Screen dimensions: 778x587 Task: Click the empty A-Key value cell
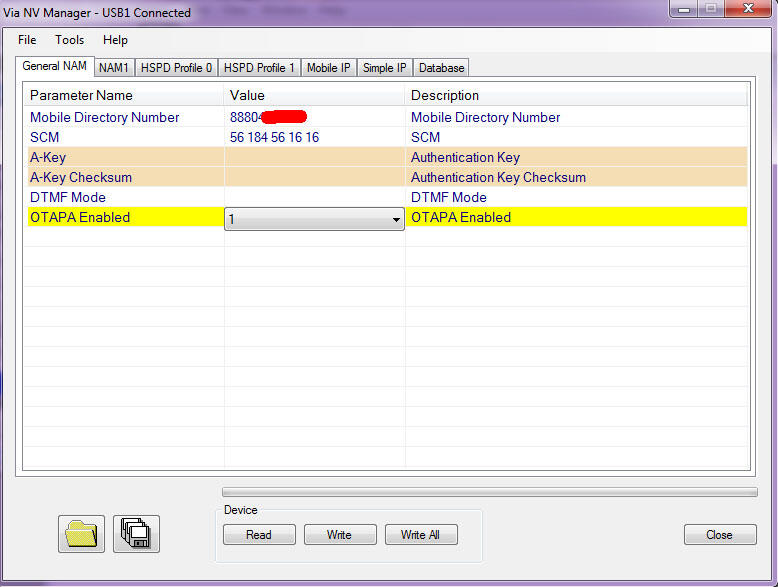click(315, 157)
